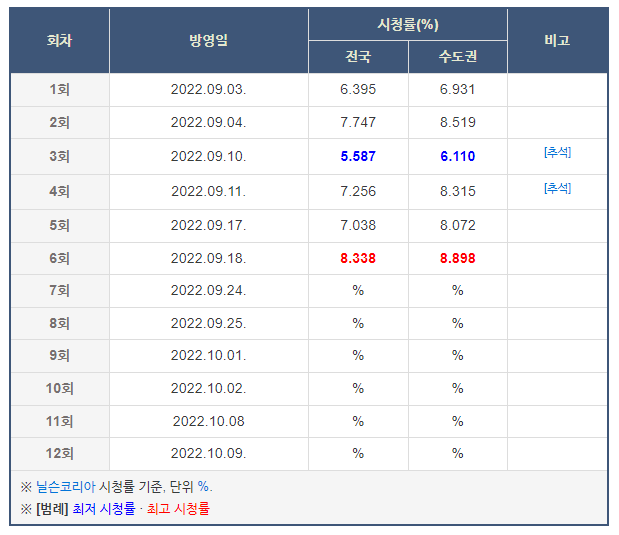Open the 추석 footnote link in row 3회
The height and width of the screenshot is (535, 619).
pos(557,152)
